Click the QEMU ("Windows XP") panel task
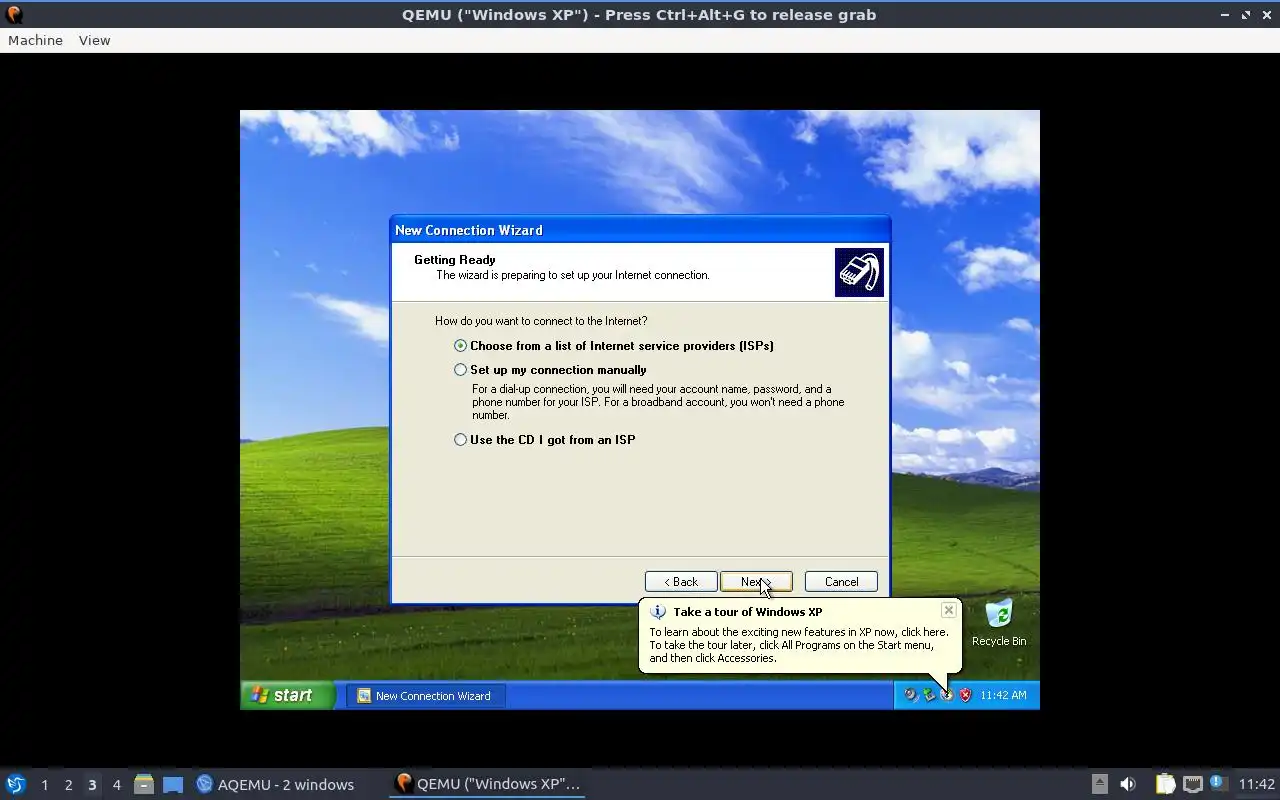This screenshot has width=1280, height=800. coord(488,784)
